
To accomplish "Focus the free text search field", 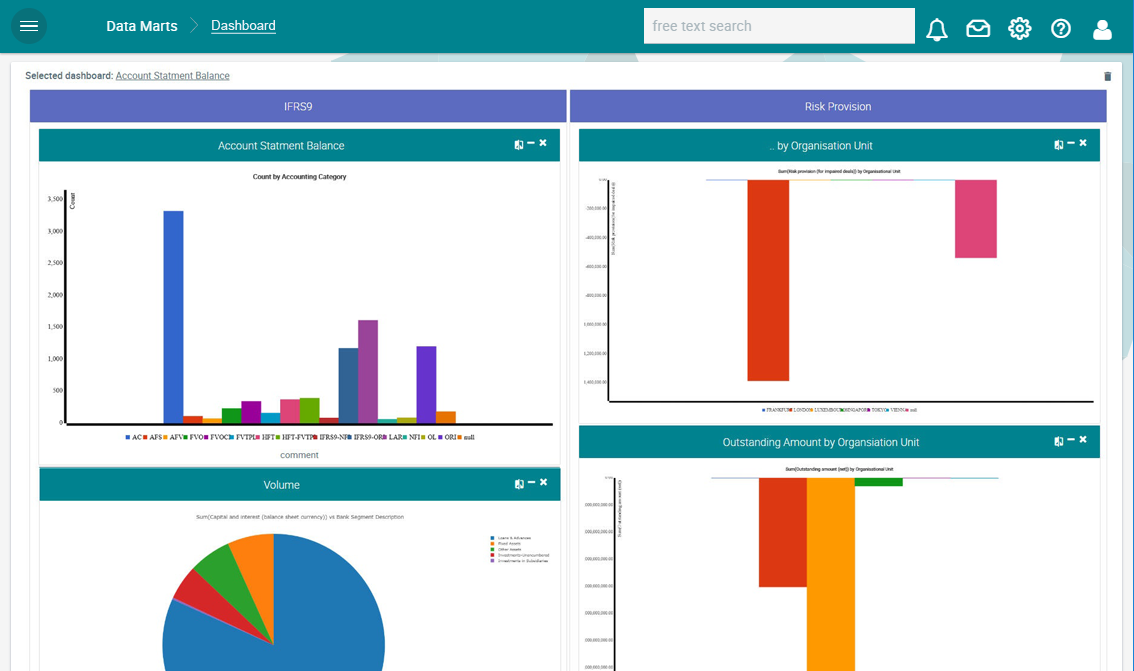I will pos(778,26).
